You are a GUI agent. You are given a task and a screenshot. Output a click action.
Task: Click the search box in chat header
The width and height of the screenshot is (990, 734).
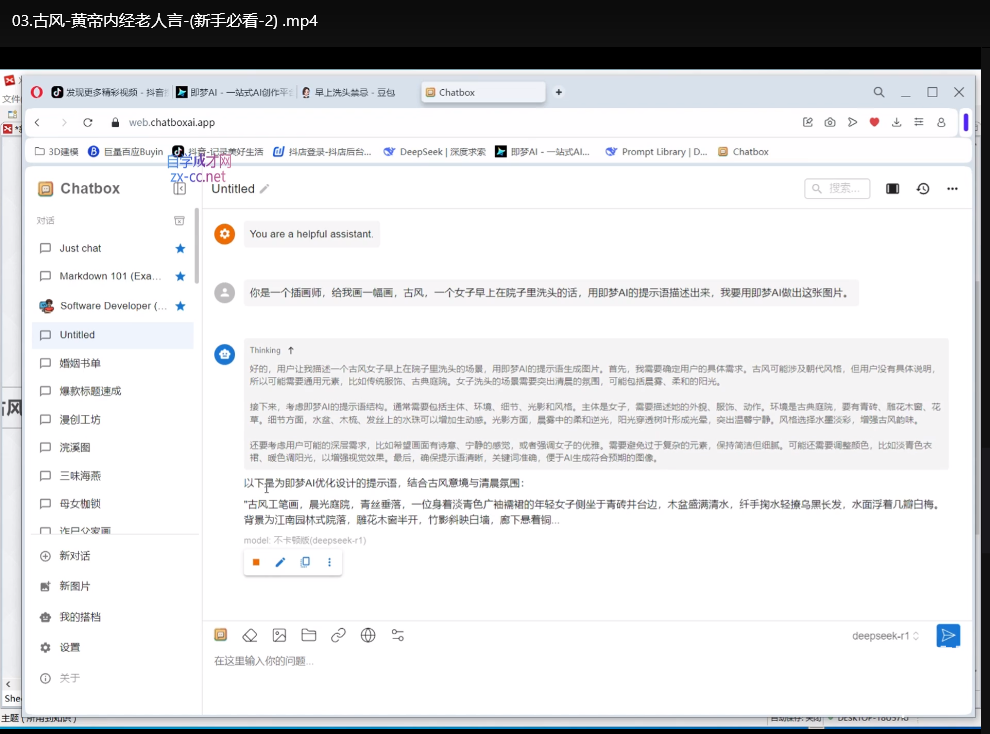pos(837,188)
